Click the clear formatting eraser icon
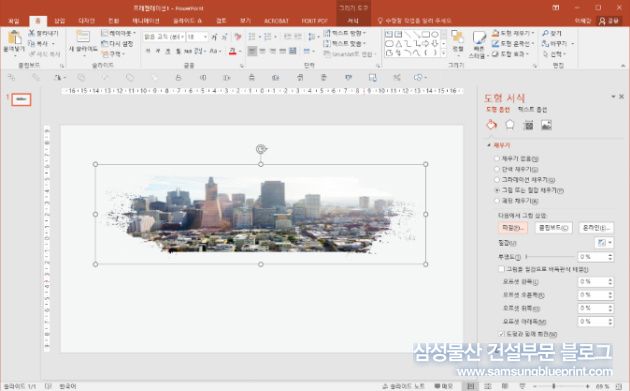Screen dimensions: 630x391 pos(238,37)
